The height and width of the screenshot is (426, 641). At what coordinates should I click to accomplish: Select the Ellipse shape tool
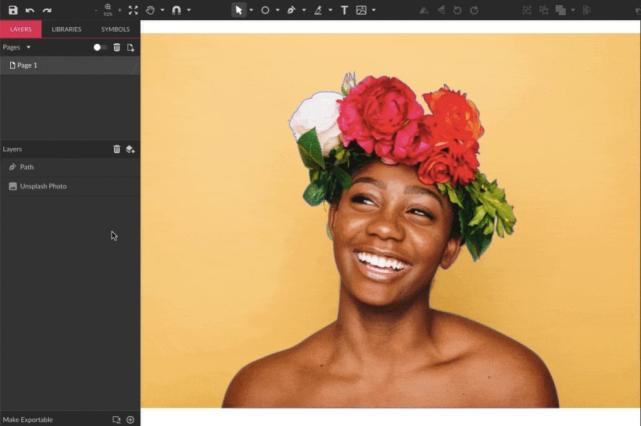coord(265,10)
